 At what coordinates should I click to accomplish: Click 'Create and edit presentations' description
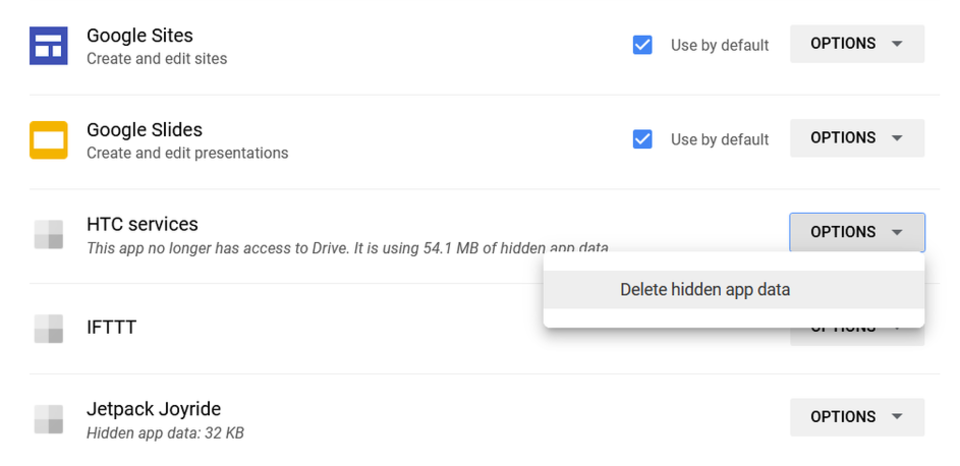click(x=187, y=153)
